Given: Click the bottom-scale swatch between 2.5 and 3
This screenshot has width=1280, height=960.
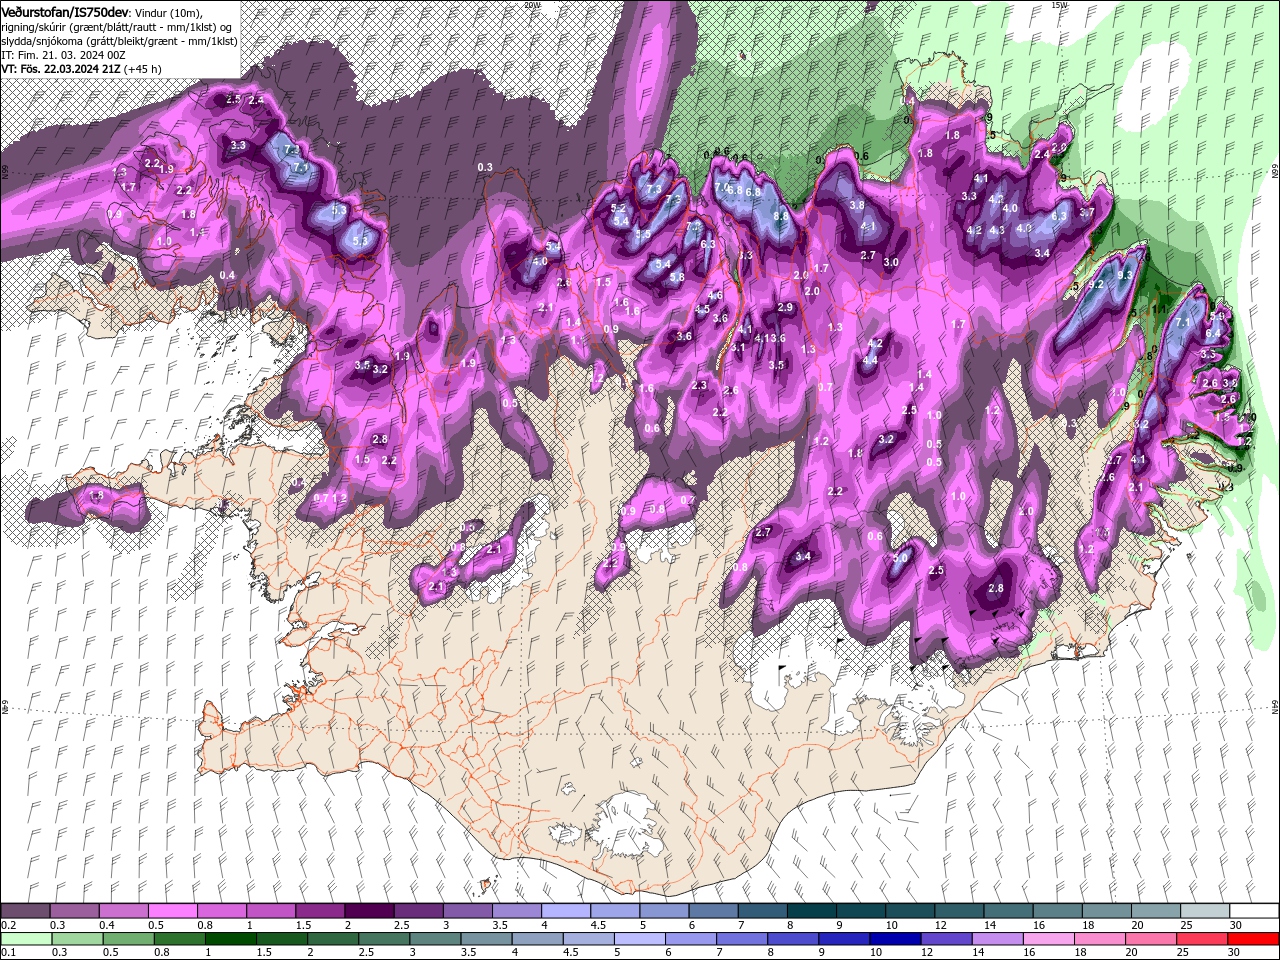Looking at the screenshot, I should coord(384,939).
